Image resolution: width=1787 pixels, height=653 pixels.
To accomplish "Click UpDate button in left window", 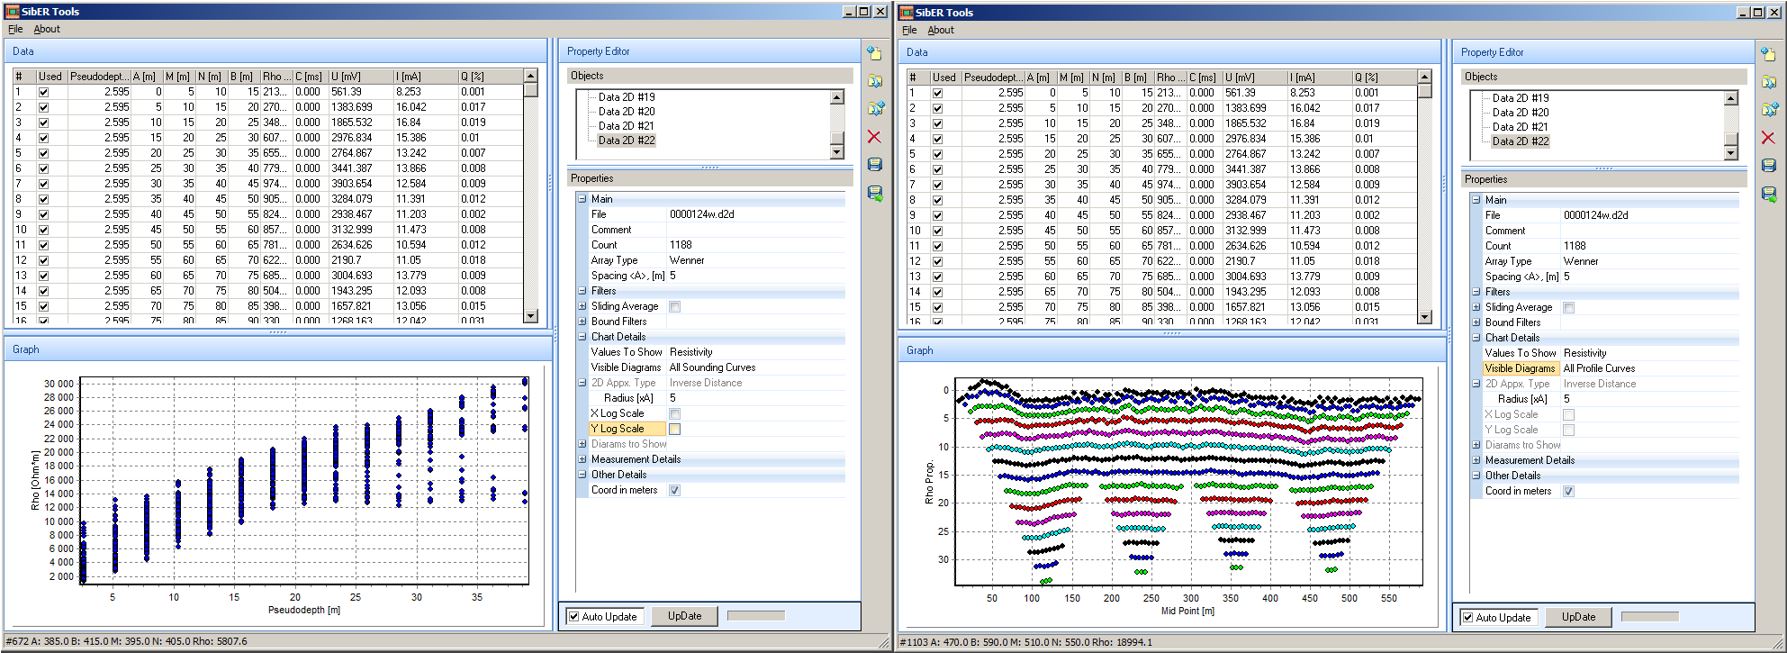I will coord(684,616).
